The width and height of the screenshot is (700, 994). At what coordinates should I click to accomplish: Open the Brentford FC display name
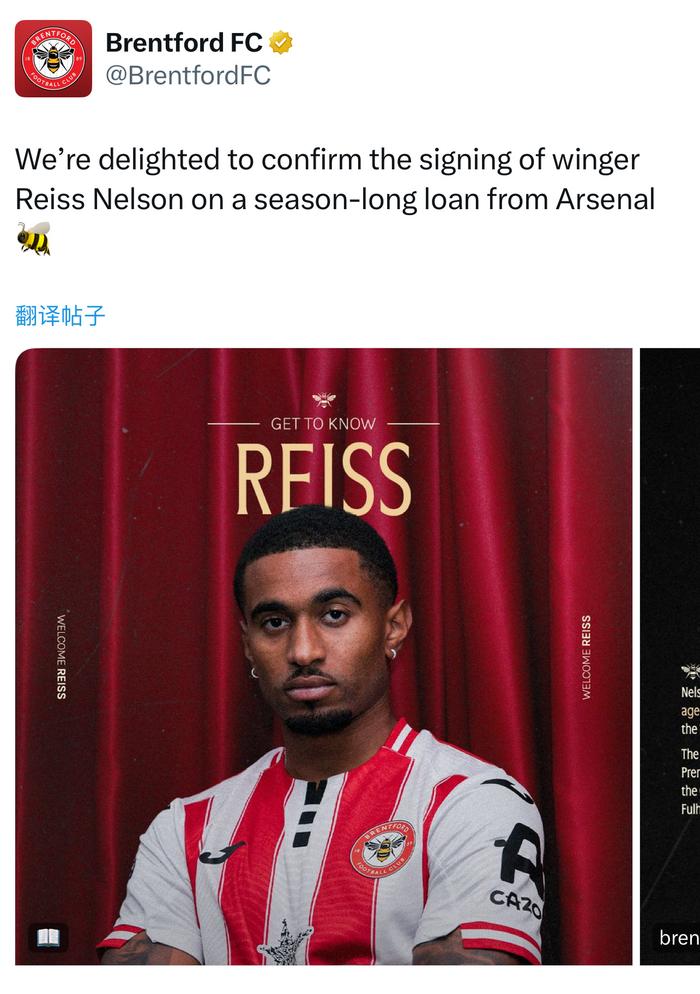184,42
